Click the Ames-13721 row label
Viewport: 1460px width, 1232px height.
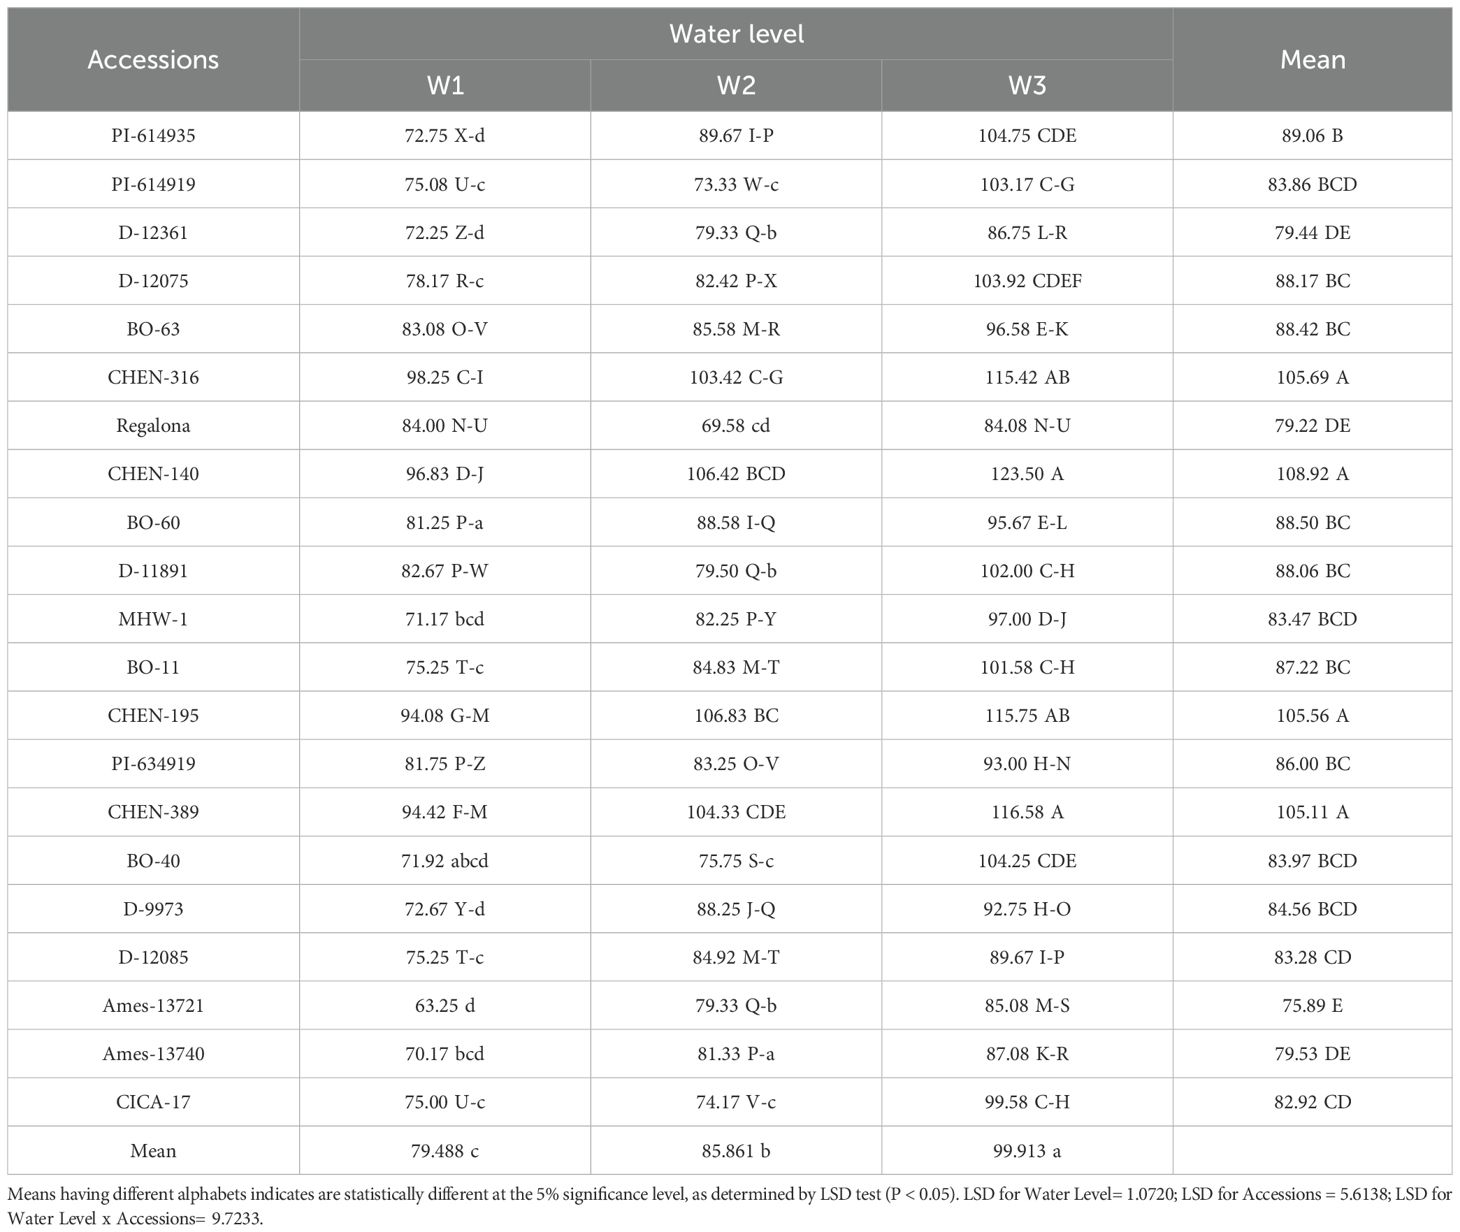[153, 1005]
